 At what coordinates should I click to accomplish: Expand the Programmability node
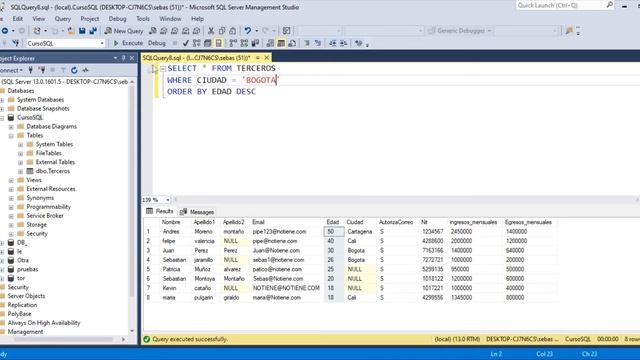[11, 207]
